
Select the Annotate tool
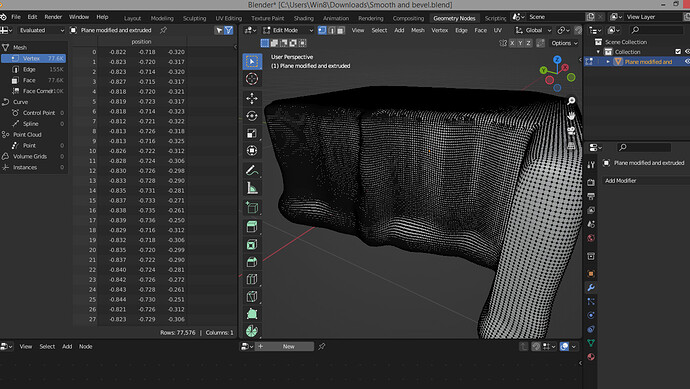click(x=252, y=170)
